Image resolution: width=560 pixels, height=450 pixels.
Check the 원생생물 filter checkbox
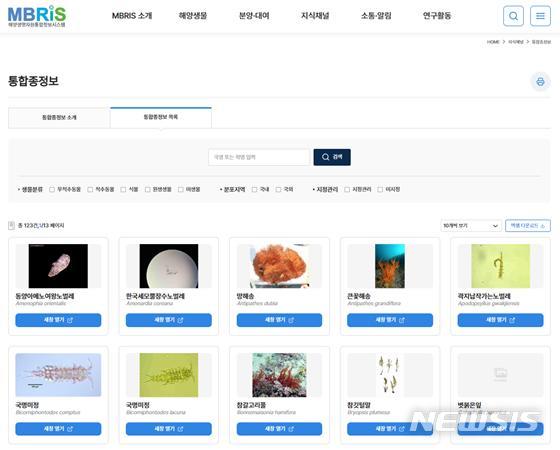pyautogui.click(x=148, y=189)
